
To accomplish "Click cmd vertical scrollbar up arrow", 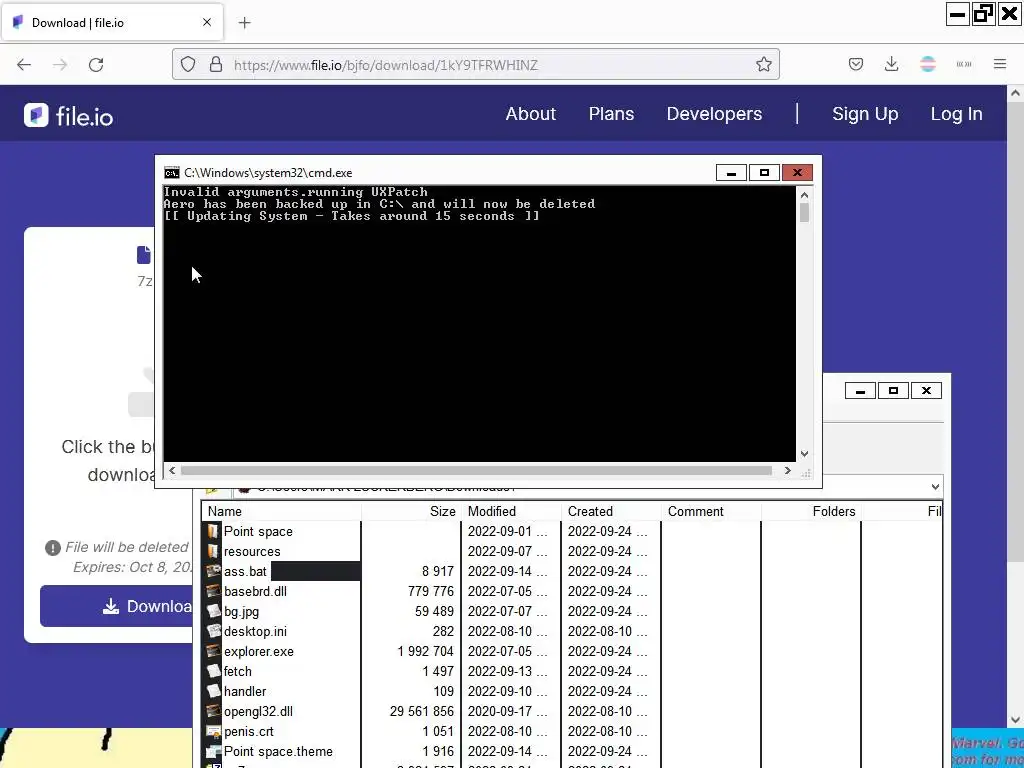I will pyautogui.click(x=805, y=195).
